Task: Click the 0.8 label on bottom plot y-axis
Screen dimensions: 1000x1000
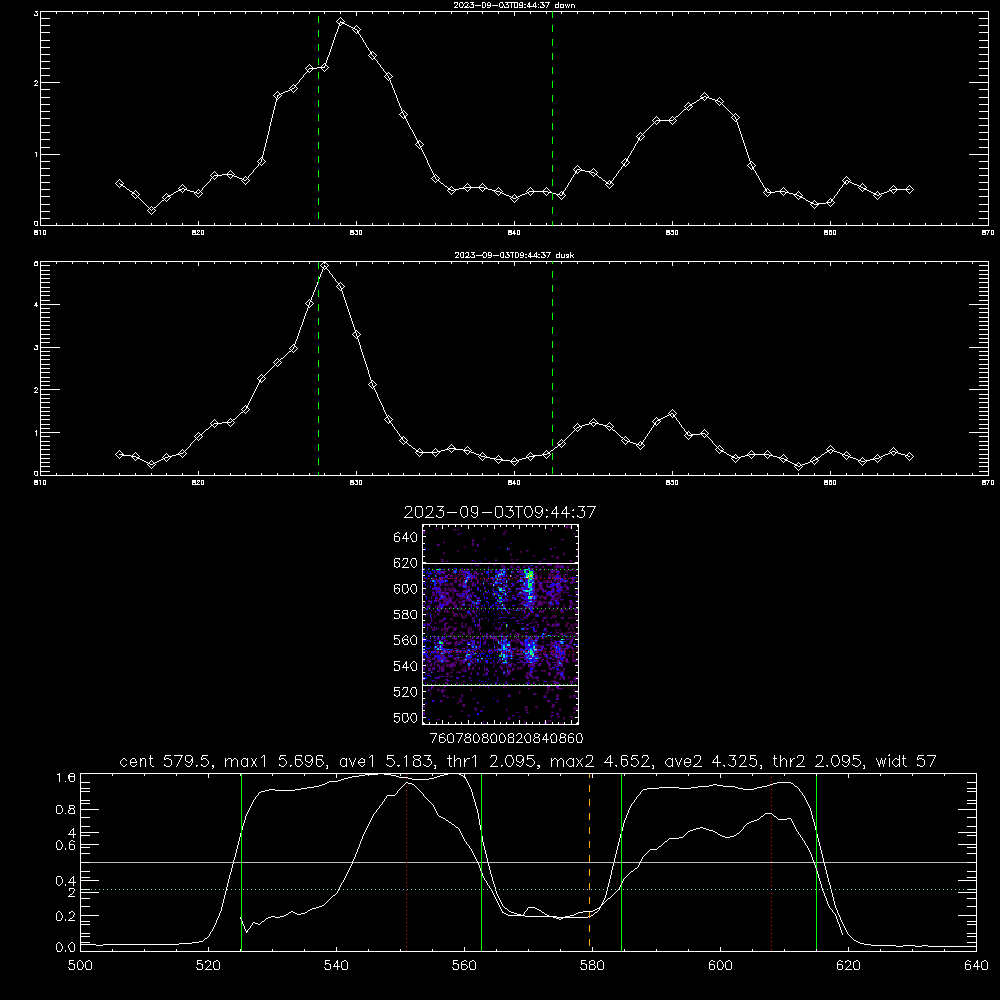Action: click(x=66, y=810)
